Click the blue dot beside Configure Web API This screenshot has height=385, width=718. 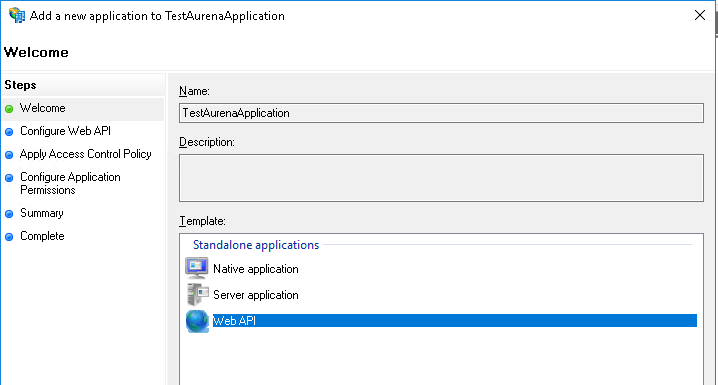click(9, 132)
